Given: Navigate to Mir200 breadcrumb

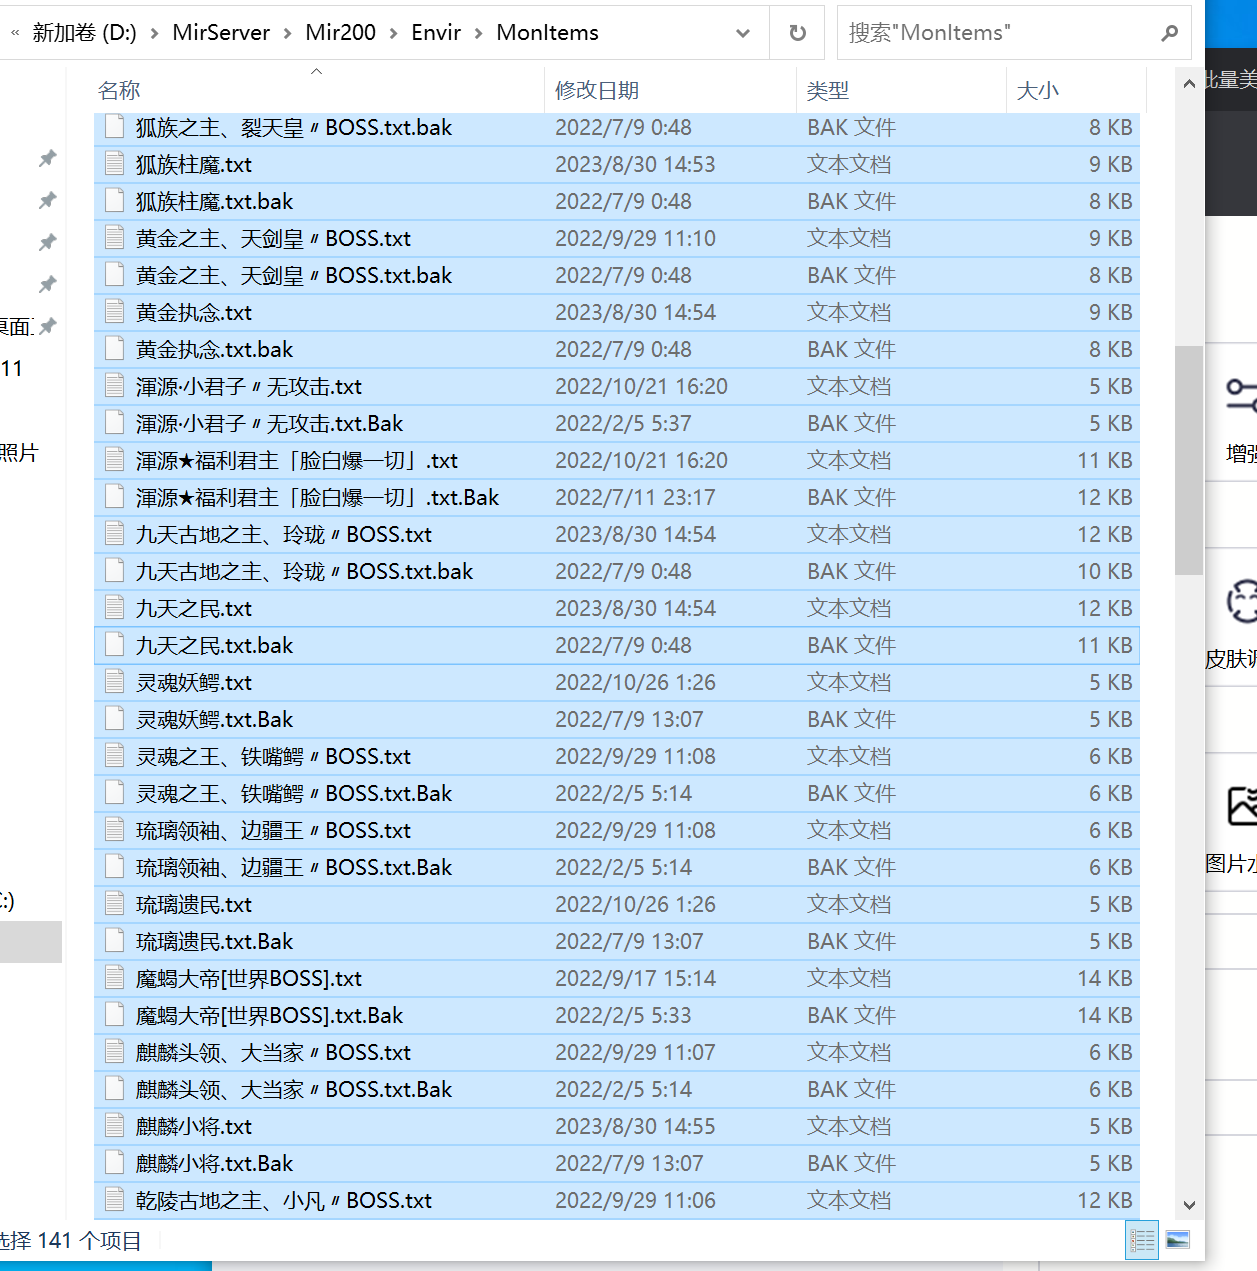Looking at the screenshot, I should [340, 33].
